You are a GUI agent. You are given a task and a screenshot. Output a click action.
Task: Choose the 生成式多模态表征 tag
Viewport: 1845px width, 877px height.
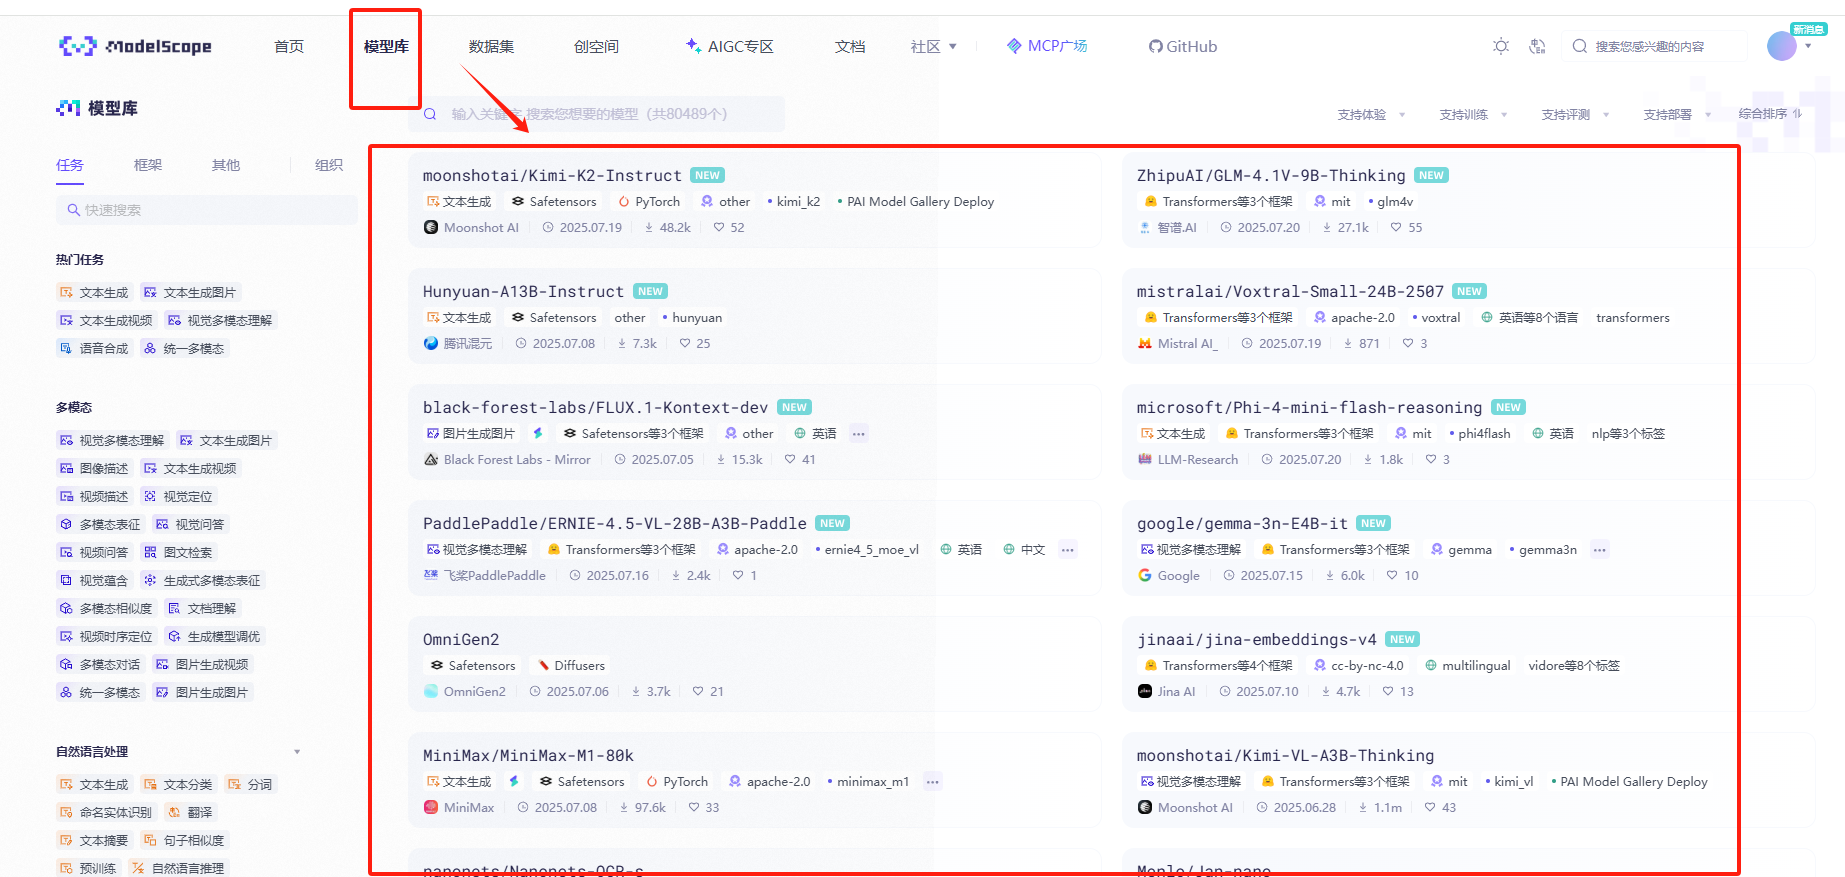[201, 580]
